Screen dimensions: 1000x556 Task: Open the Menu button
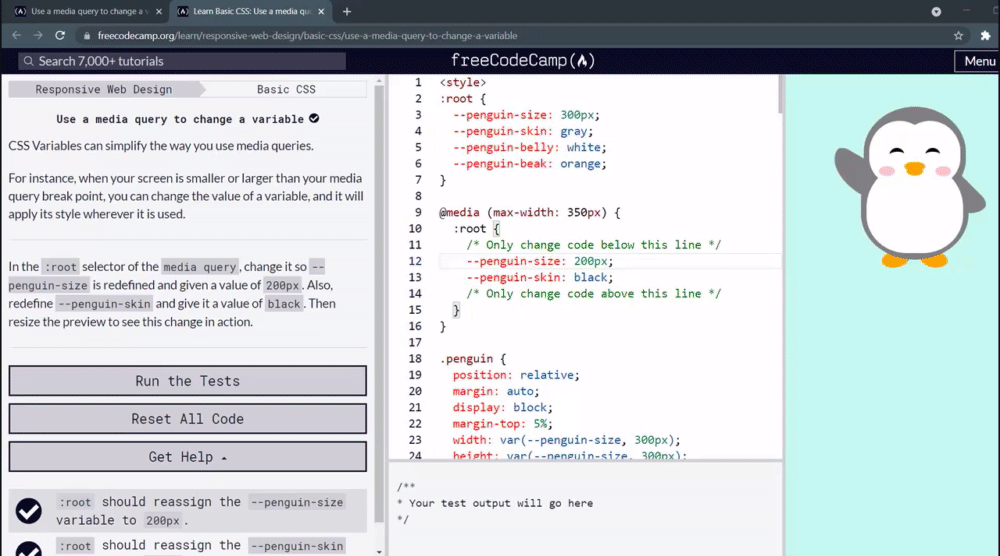click(979, 61)
